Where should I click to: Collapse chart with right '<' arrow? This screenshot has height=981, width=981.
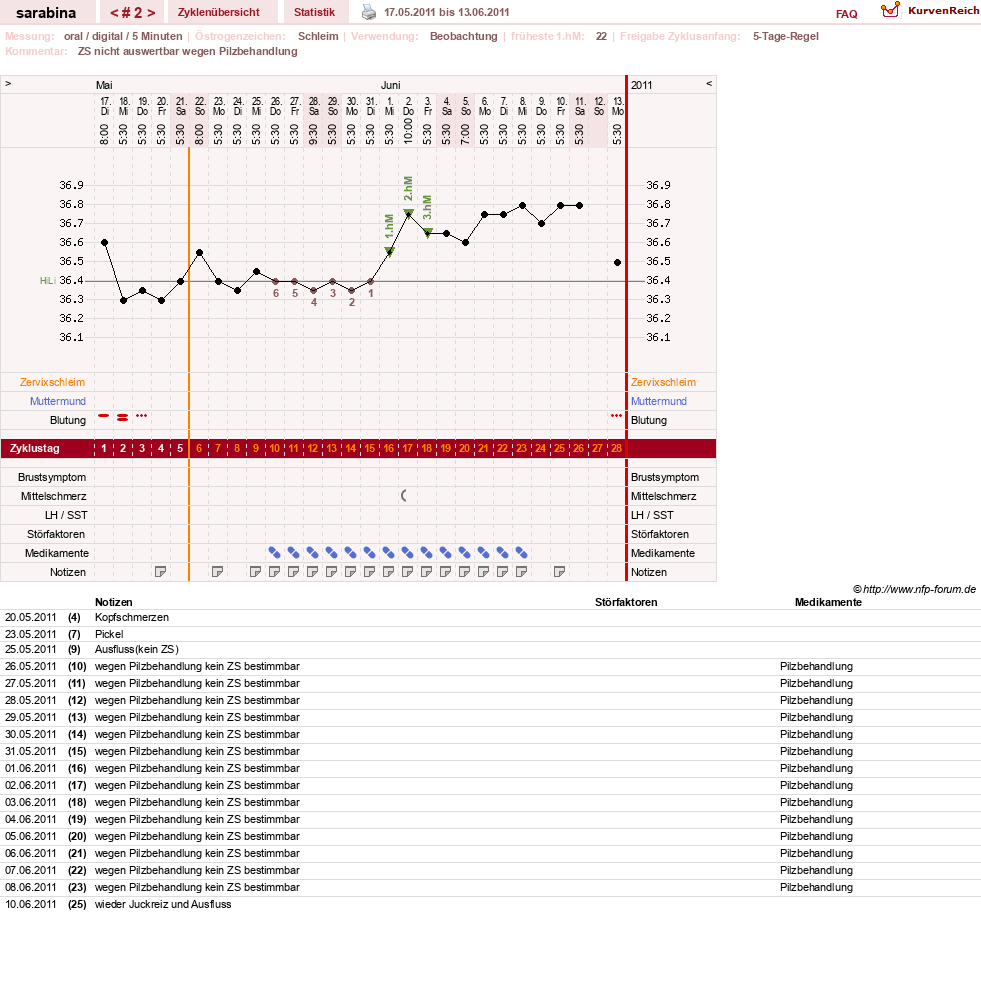709,83
